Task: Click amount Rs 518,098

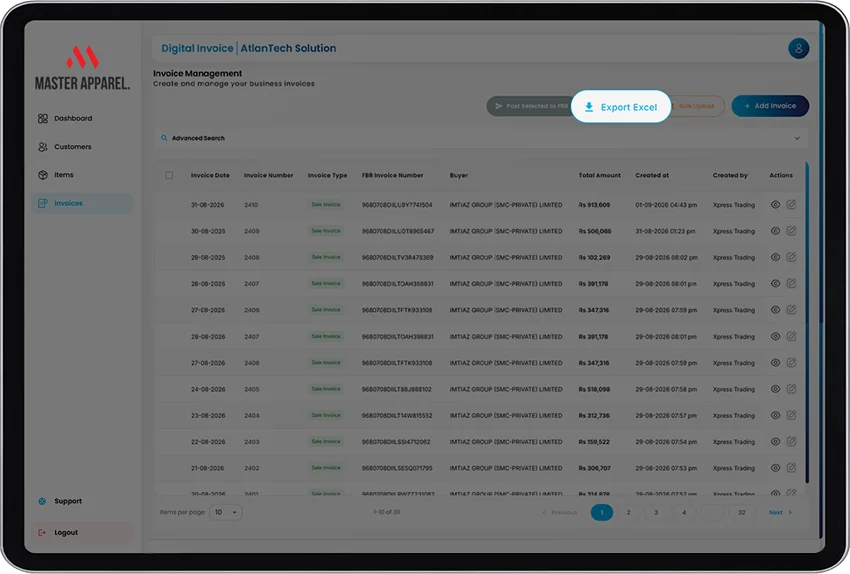Action: (x=594, y=390)
